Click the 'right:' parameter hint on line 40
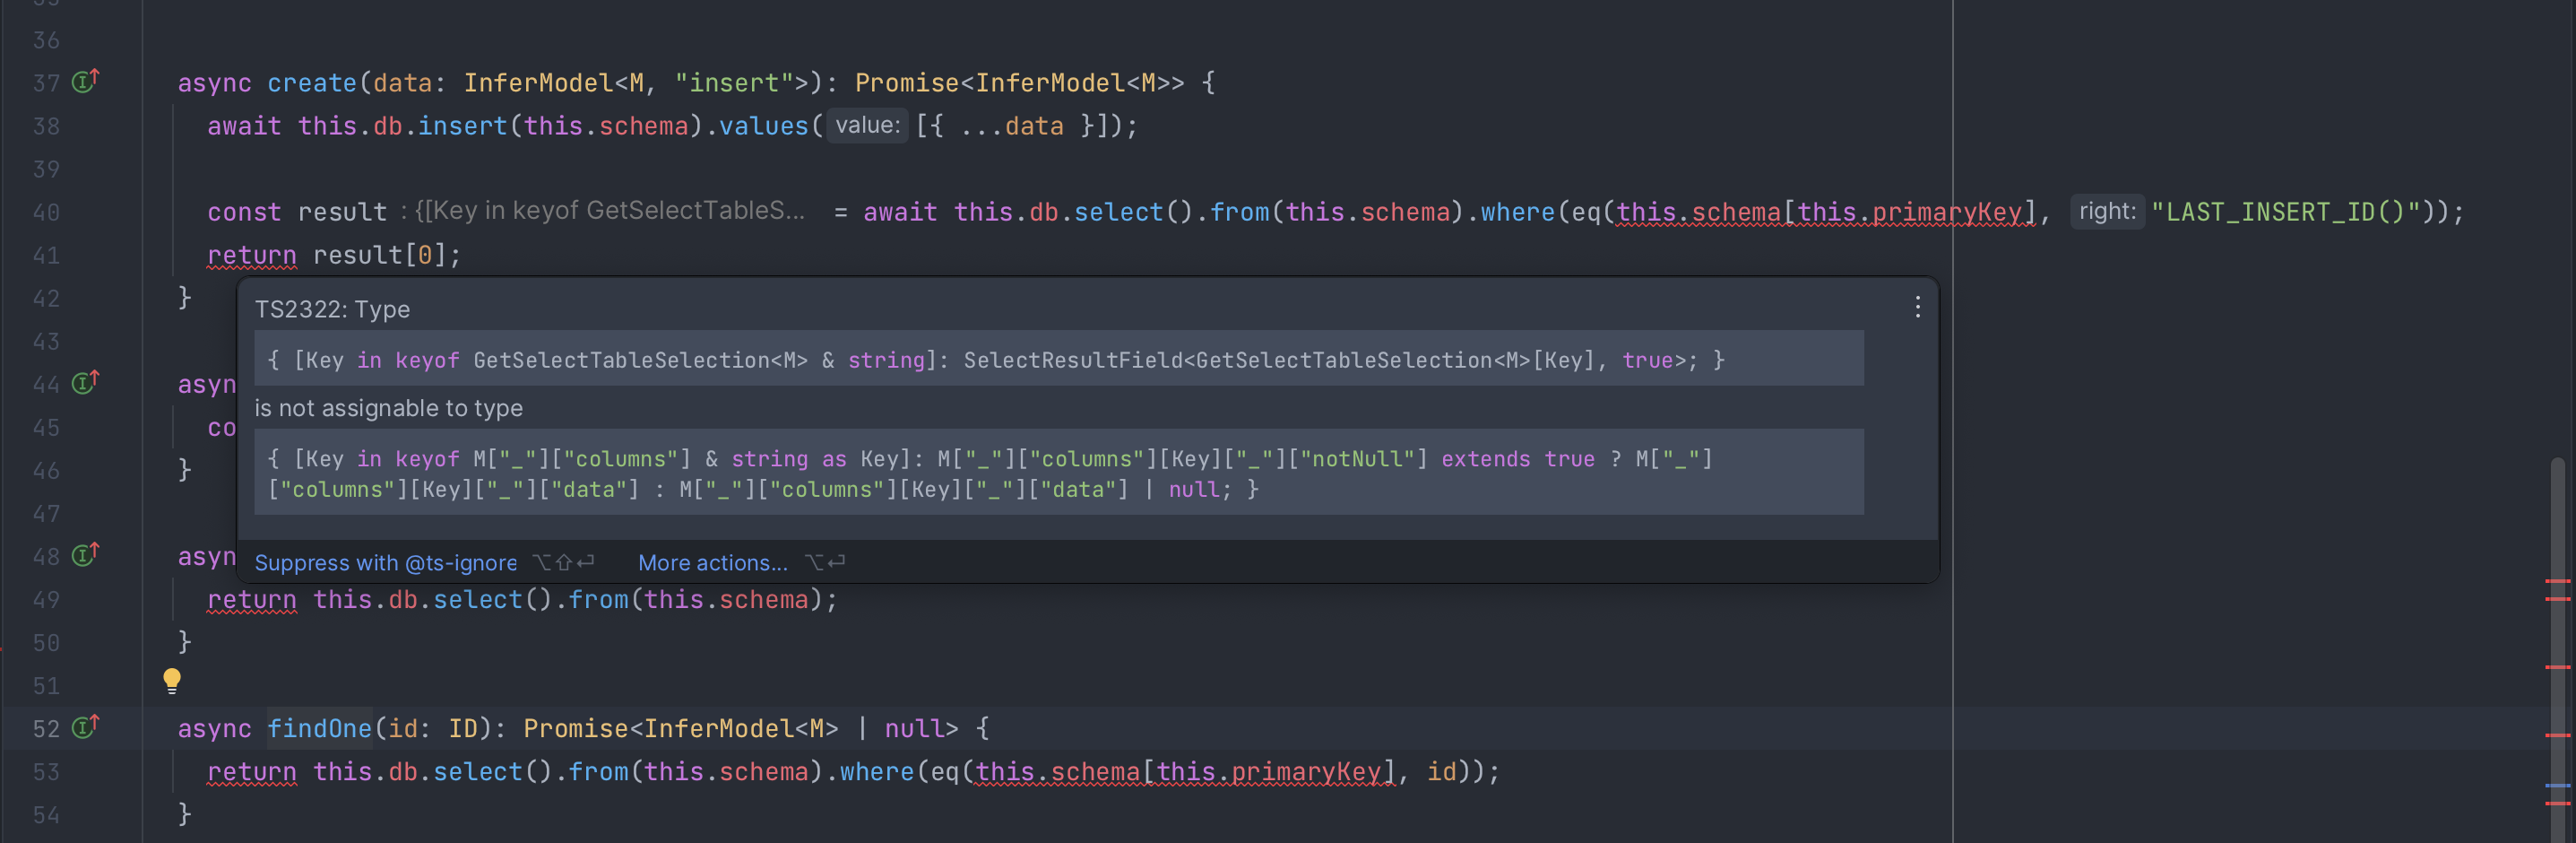Screen dimensions: 2576x843 pyautogui.click(x=2107, y=211)
